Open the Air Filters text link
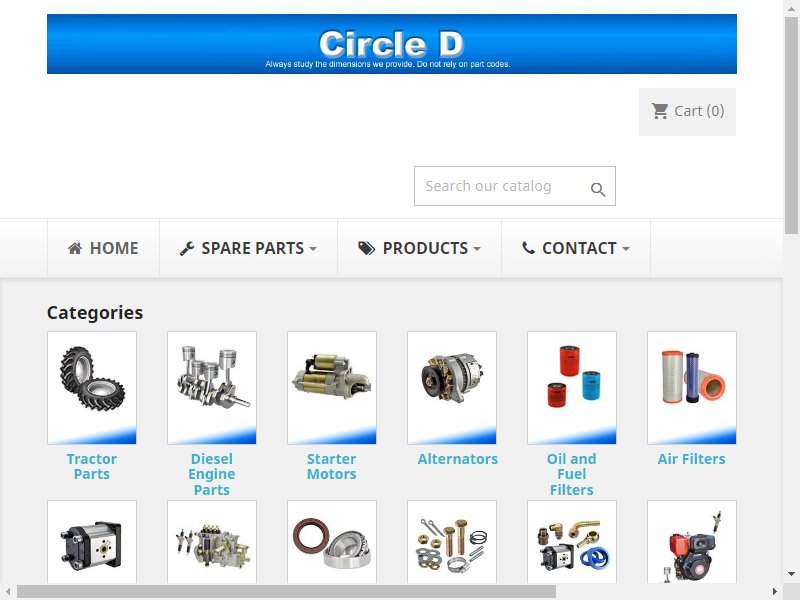This screenshot has height=600, width=800. 691,459
